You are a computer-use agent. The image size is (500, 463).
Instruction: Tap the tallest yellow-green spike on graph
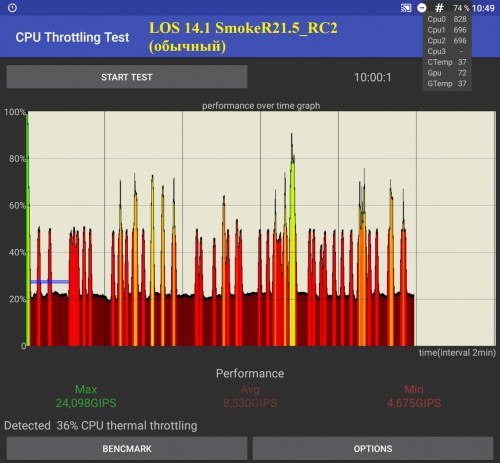point(292,240)
